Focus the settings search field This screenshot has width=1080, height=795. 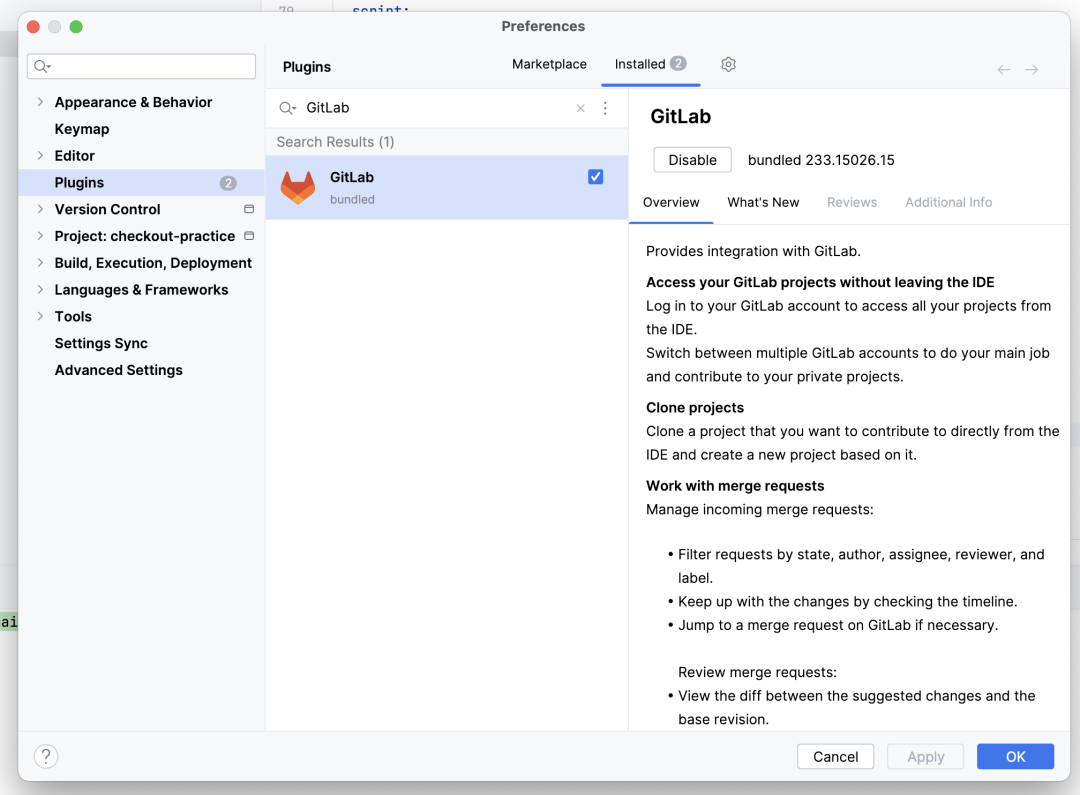pos(141,66)
